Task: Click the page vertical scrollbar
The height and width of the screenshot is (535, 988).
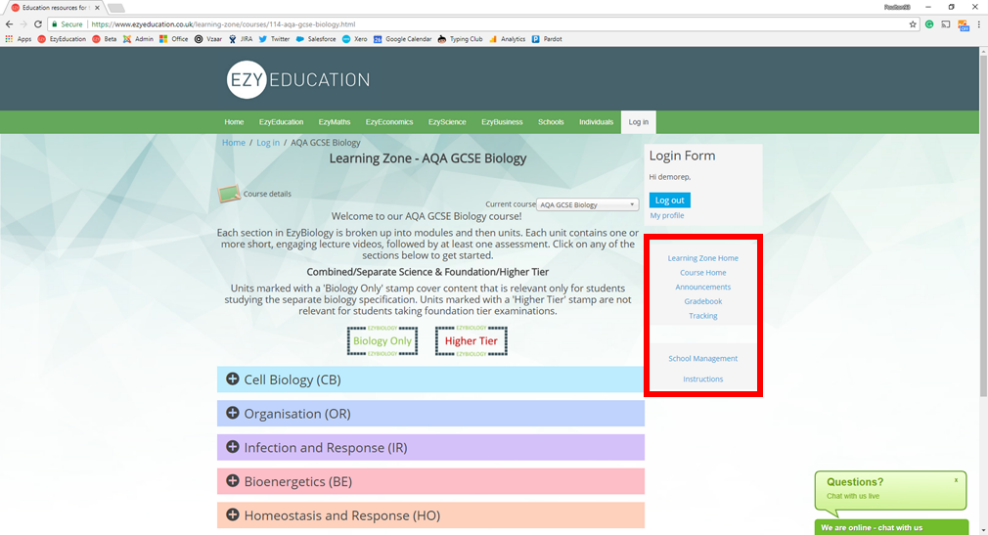Action: point(983,227)
